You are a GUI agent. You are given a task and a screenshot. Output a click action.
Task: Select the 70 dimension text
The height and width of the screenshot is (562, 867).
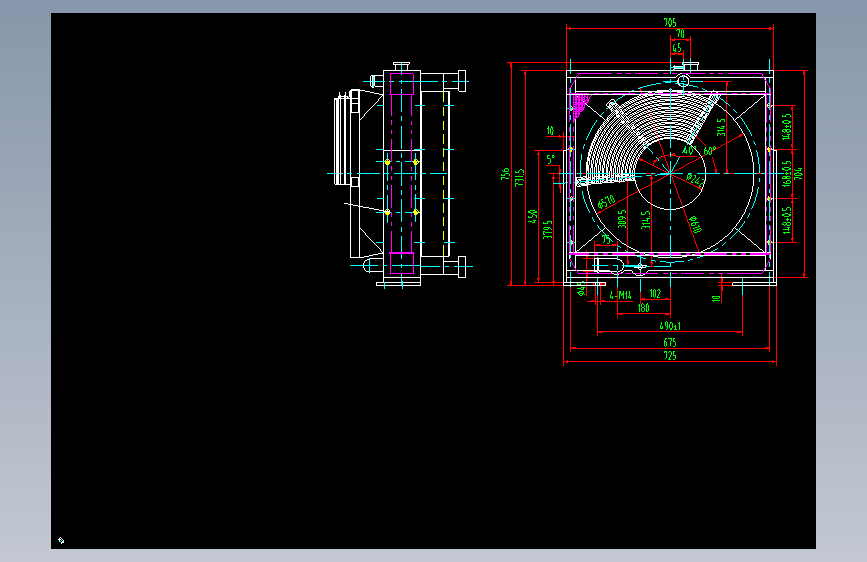pos(680,34)
